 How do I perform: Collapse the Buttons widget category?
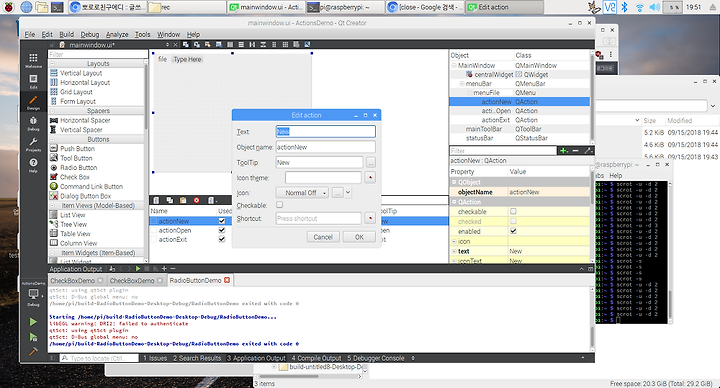pyautogui.click(x=52, y=139)
